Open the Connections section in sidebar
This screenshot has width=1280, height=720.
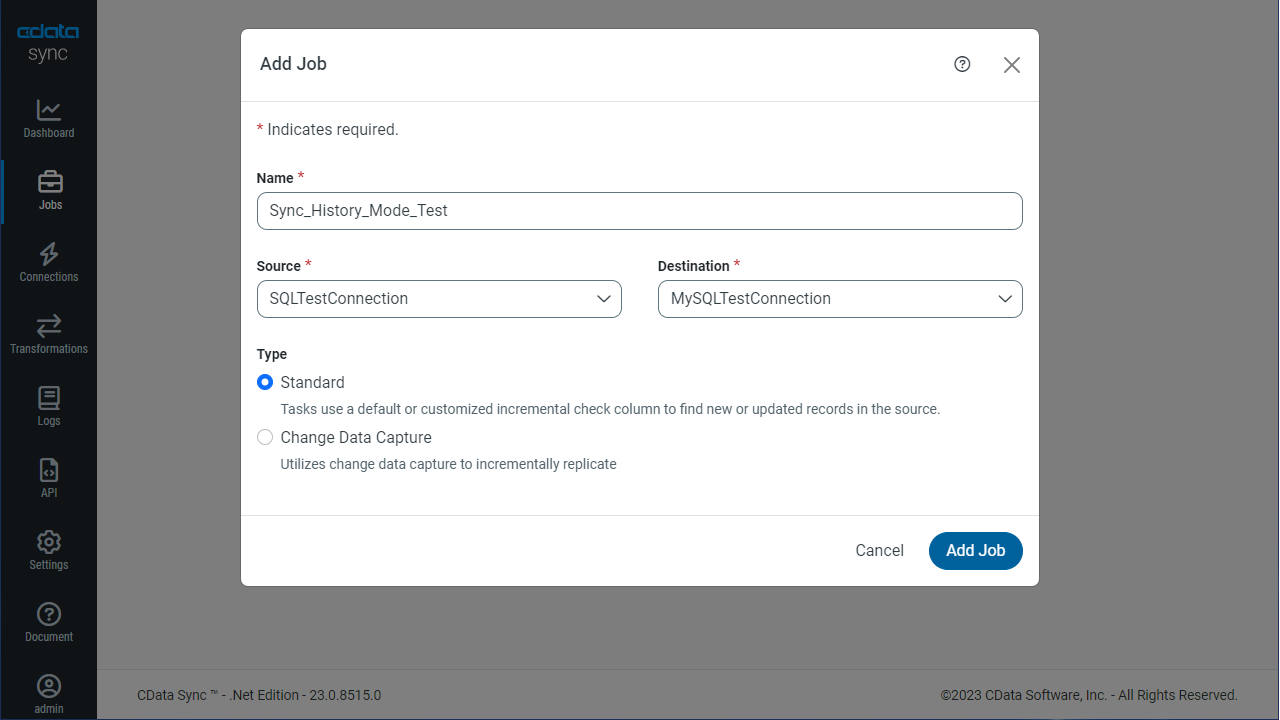pos(48,262)
